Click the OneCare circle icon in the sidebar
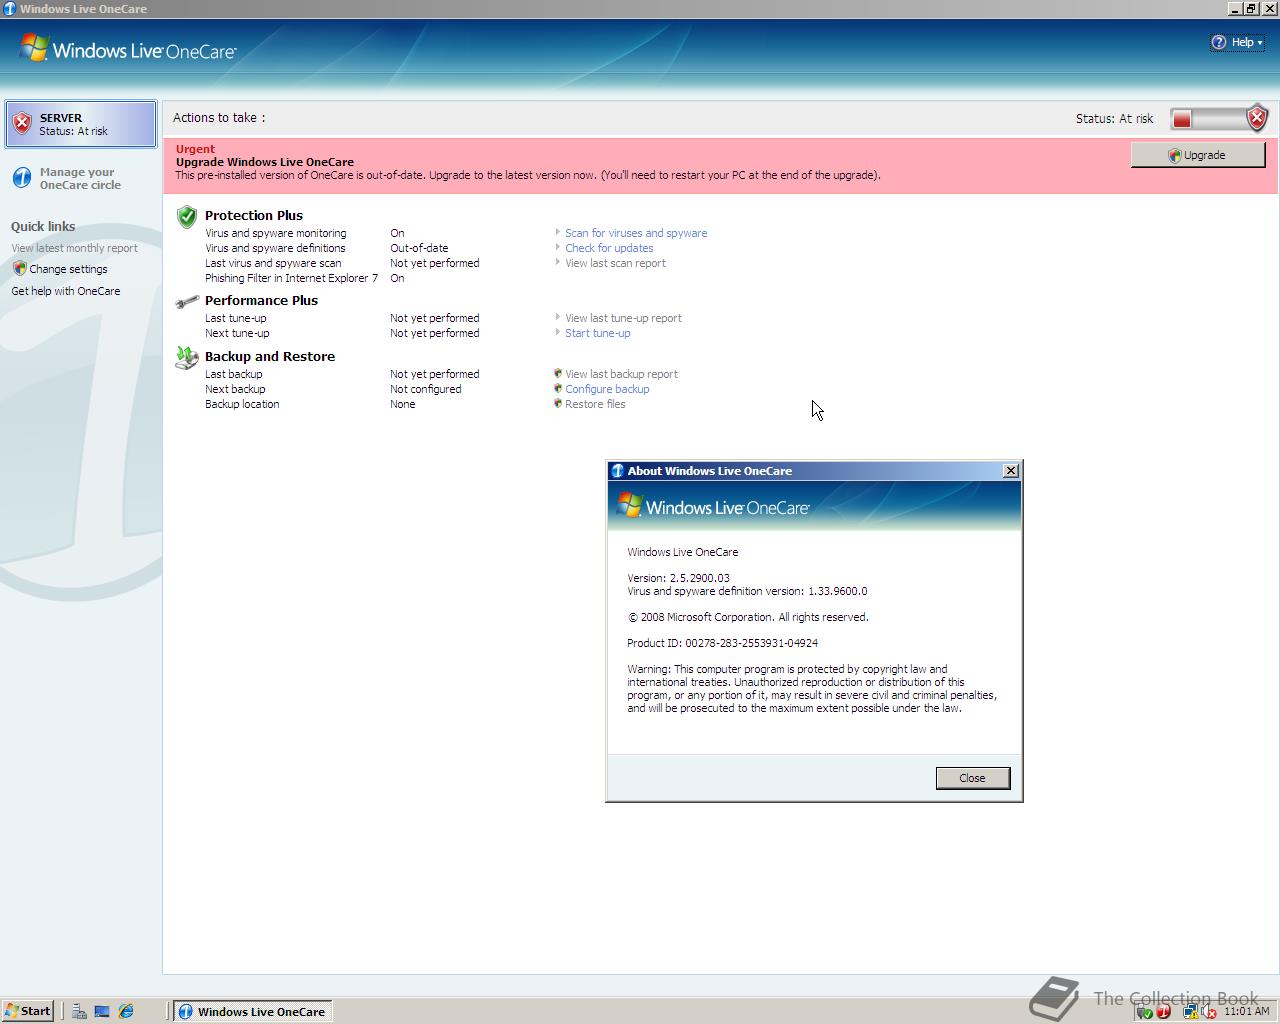Viewport: 1280px width, 1024px height. tap(22, 178)
